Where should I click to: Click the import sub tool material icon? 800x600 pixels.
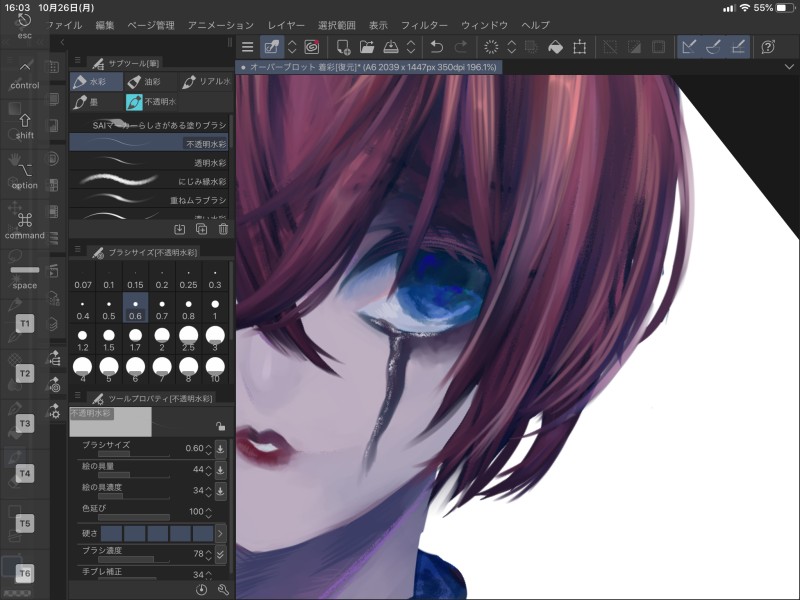tap(180, 230)
